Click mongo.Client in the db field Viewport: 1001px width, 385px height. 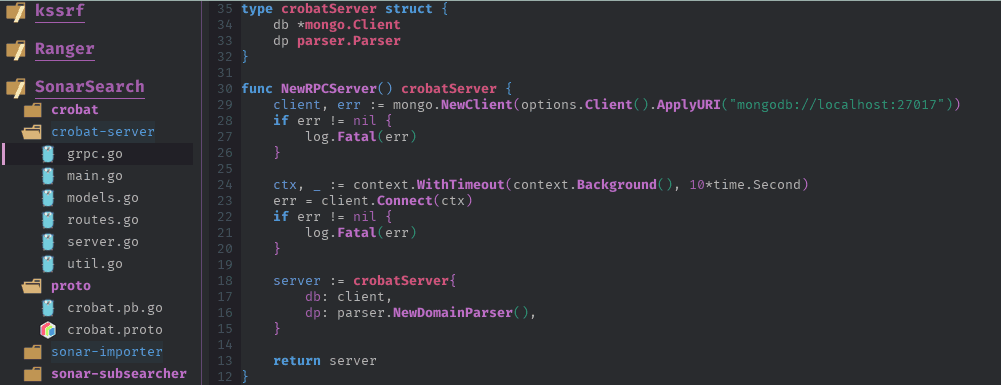pyautogui.click(x=353, y=25)
